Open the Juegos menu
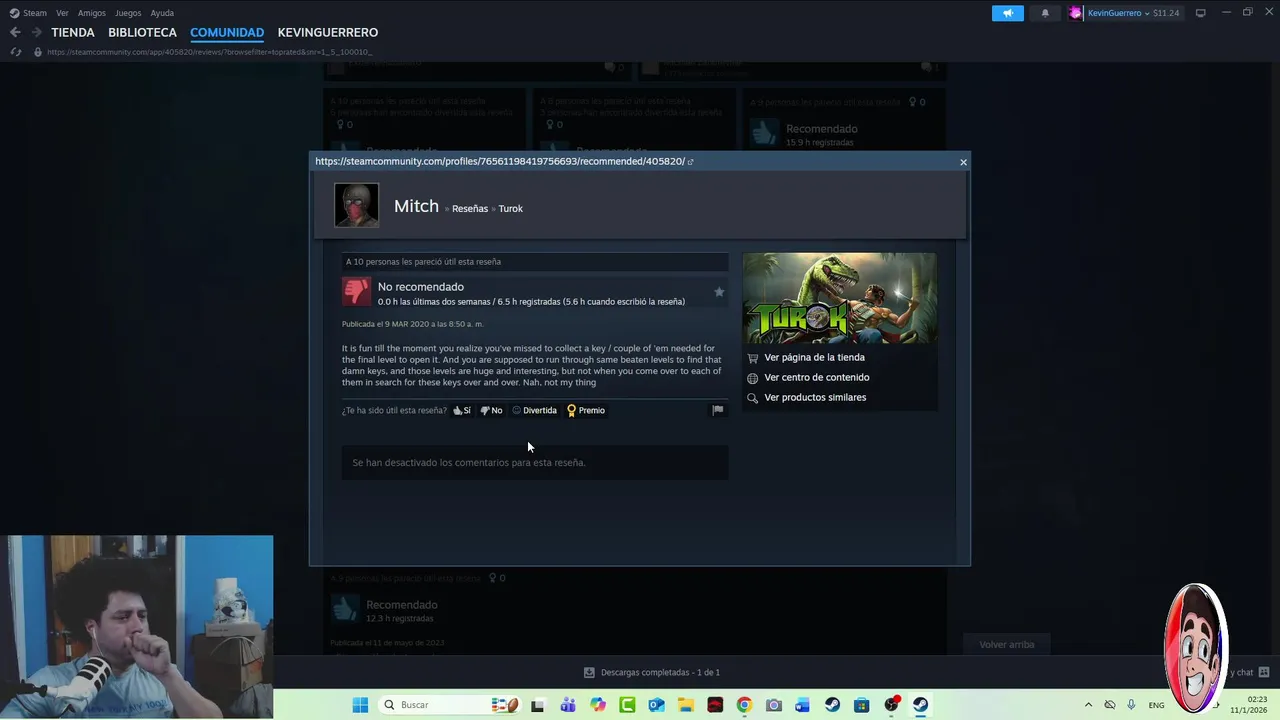Image resolution: width=1280 pixels, height=720 pixels. 128,13
